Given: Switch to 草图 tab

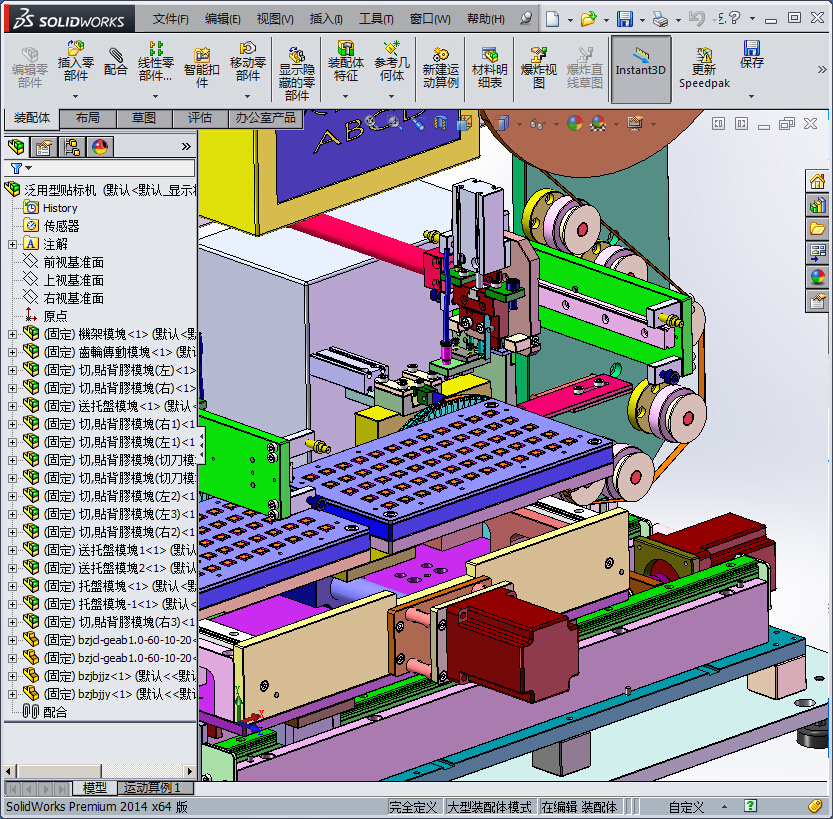Looking at the screenshot, I should [144, 118].
